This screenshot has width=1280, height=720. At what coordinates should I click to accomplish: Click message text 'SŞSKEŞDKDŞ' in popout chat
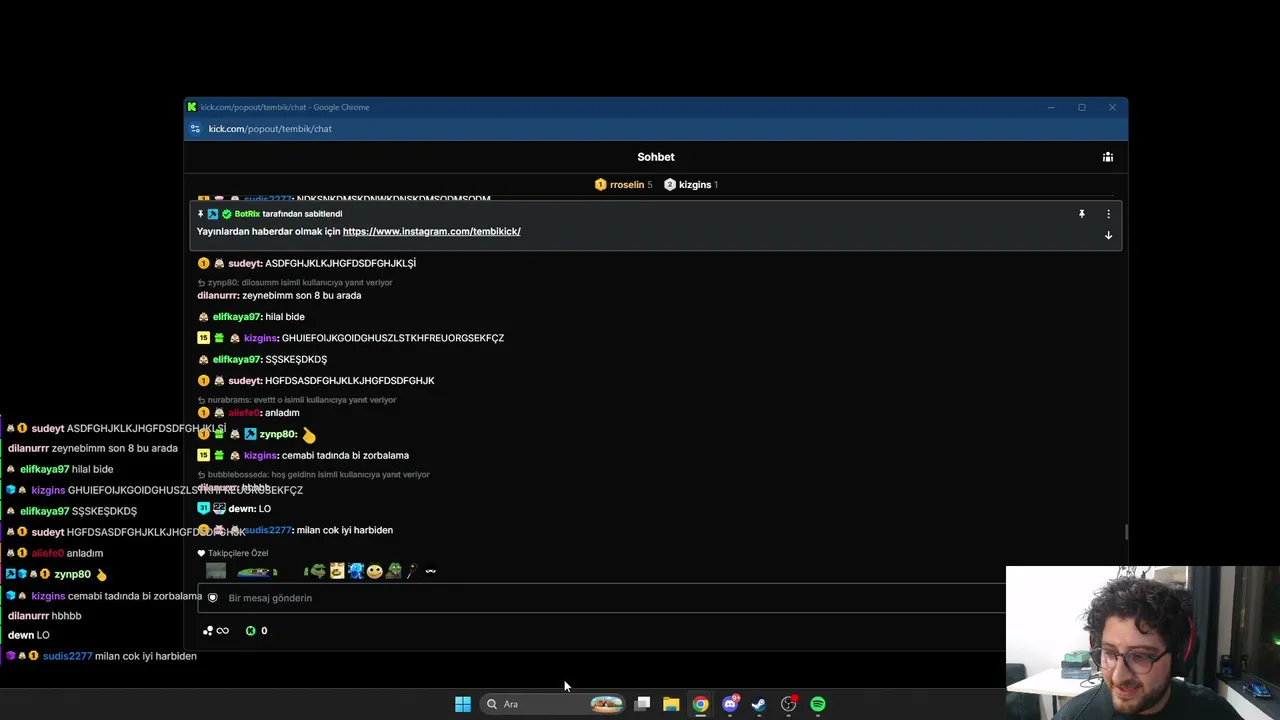pos(296,359)
